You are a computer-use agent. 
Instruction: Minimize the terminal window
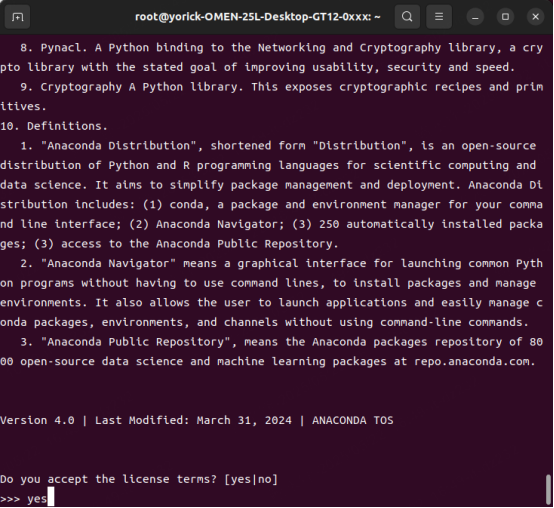(475, 17)
